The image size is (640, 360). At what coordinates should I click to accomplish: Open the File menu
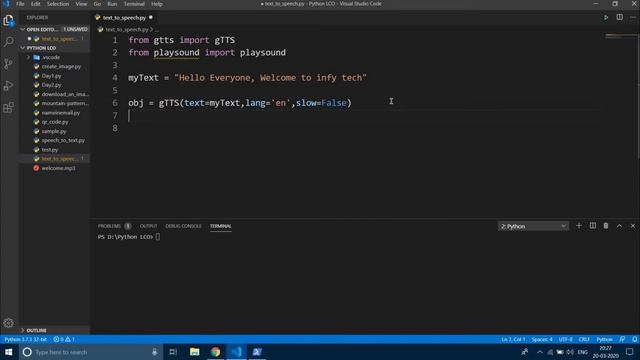click(20, 4)
